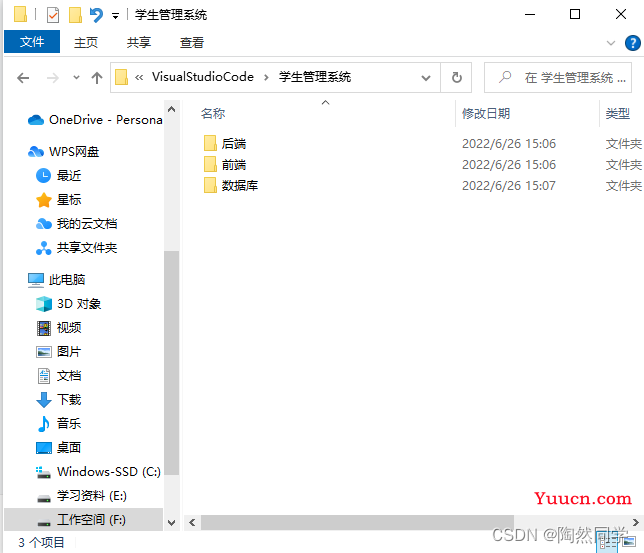Open the recent locations dropdown arrow
This screenshot has width=644, height=553.
pos(76,77)
